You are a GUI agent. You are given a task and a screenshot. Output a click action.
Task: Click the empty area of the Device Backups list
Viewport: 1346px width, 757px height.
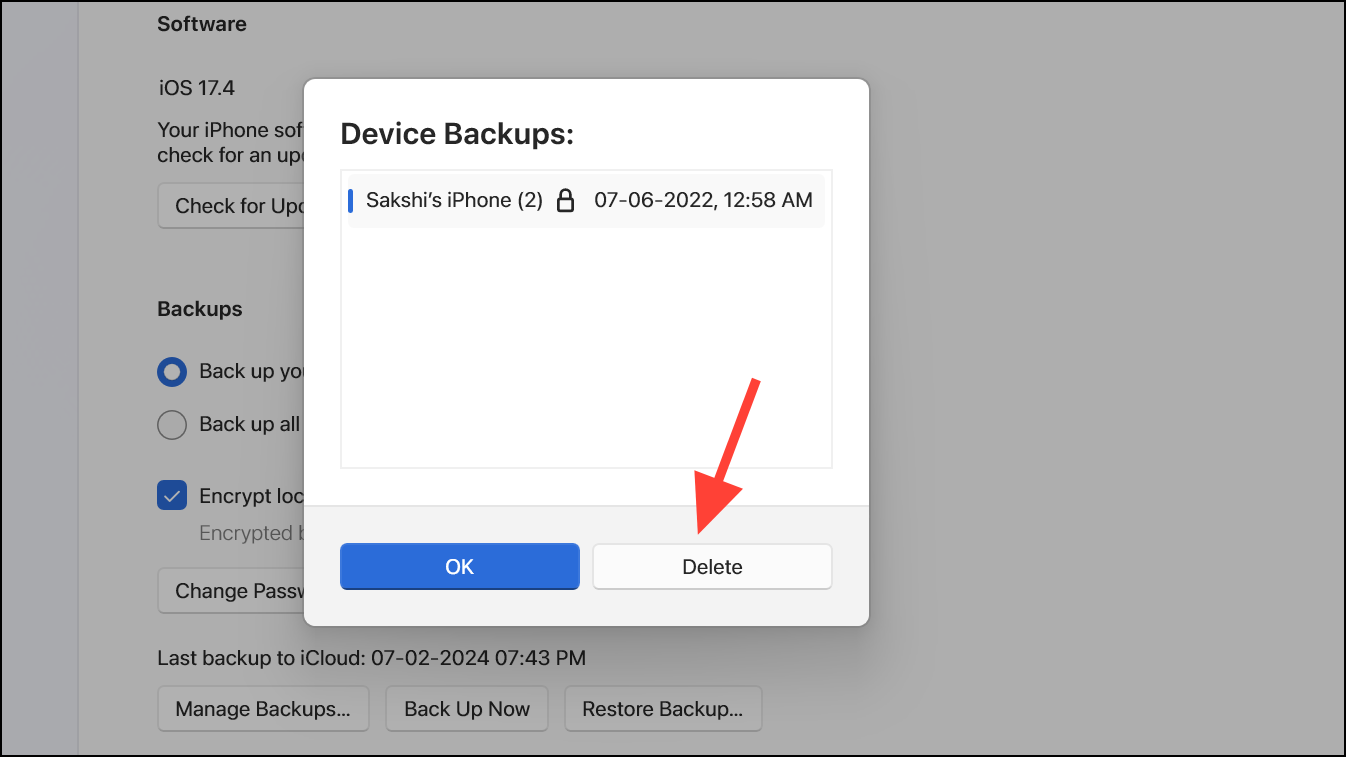586,350
